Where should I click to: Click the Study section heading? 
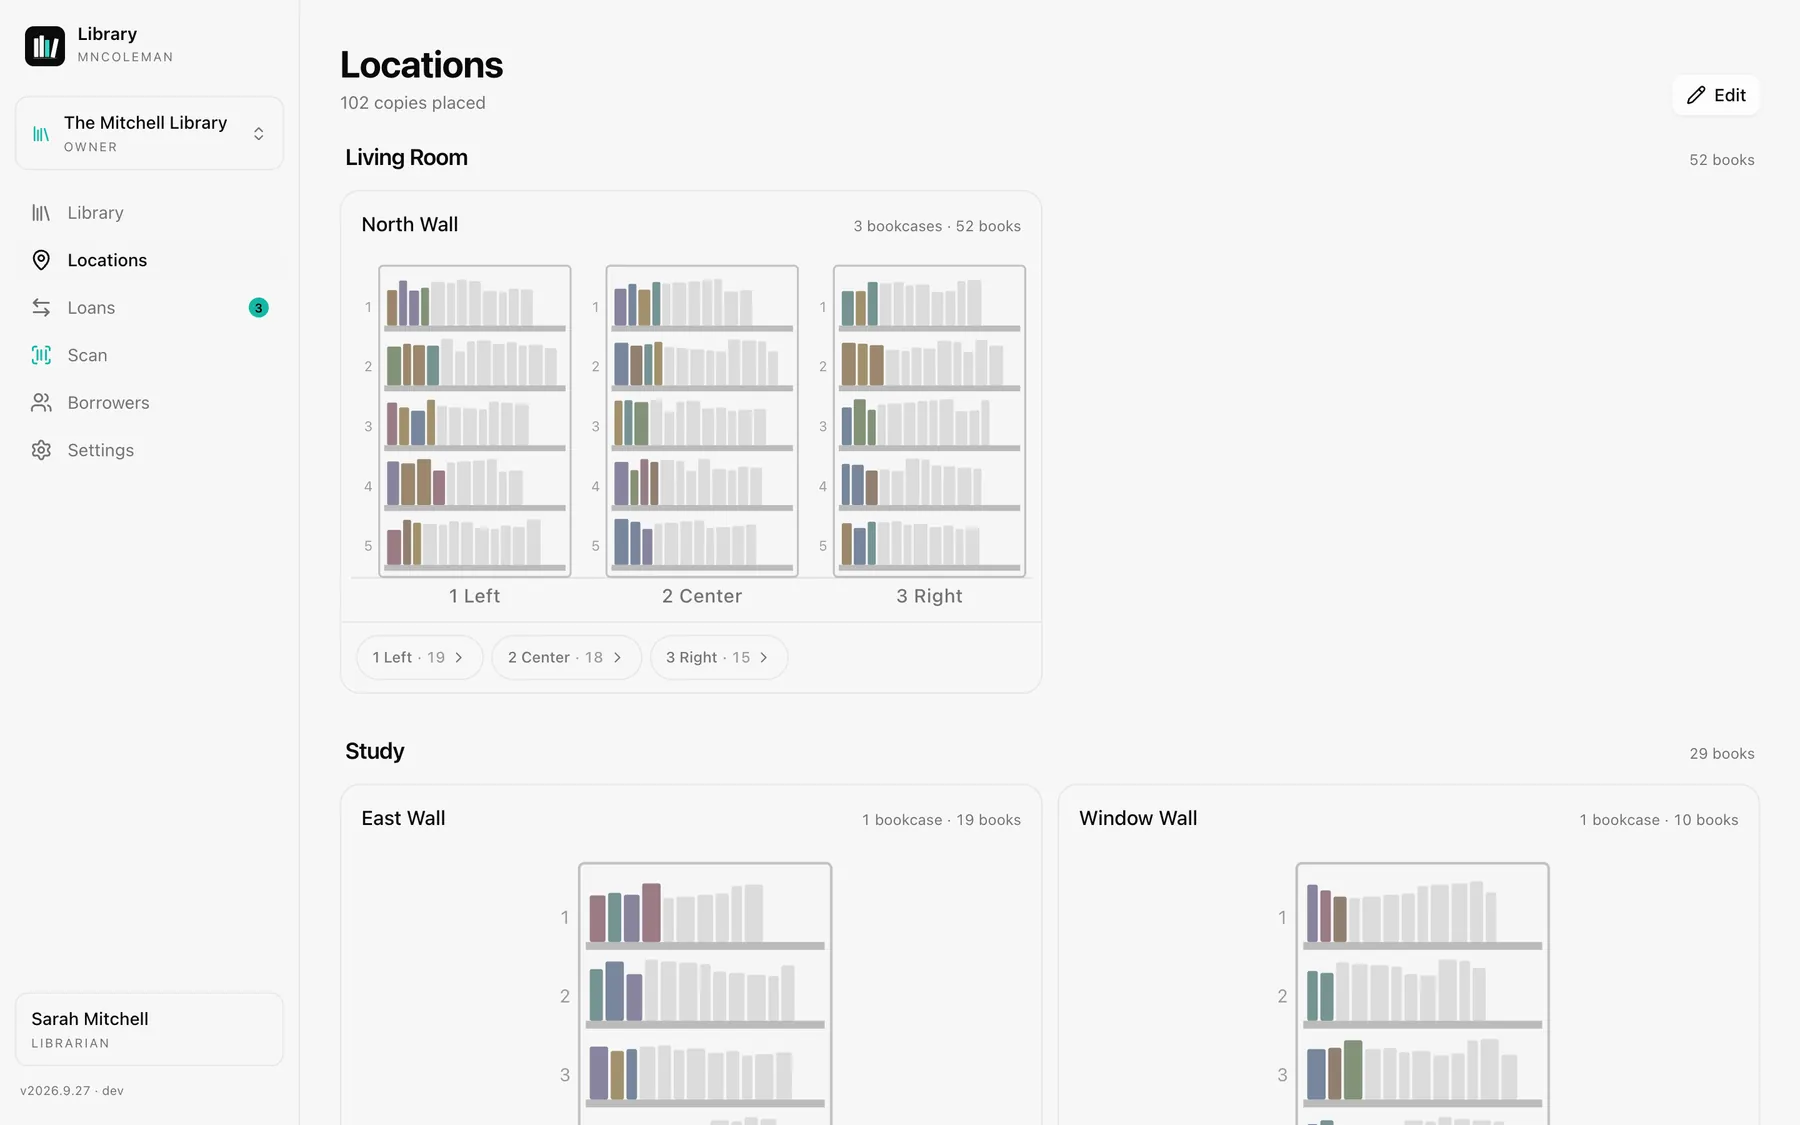click(375, 751)
